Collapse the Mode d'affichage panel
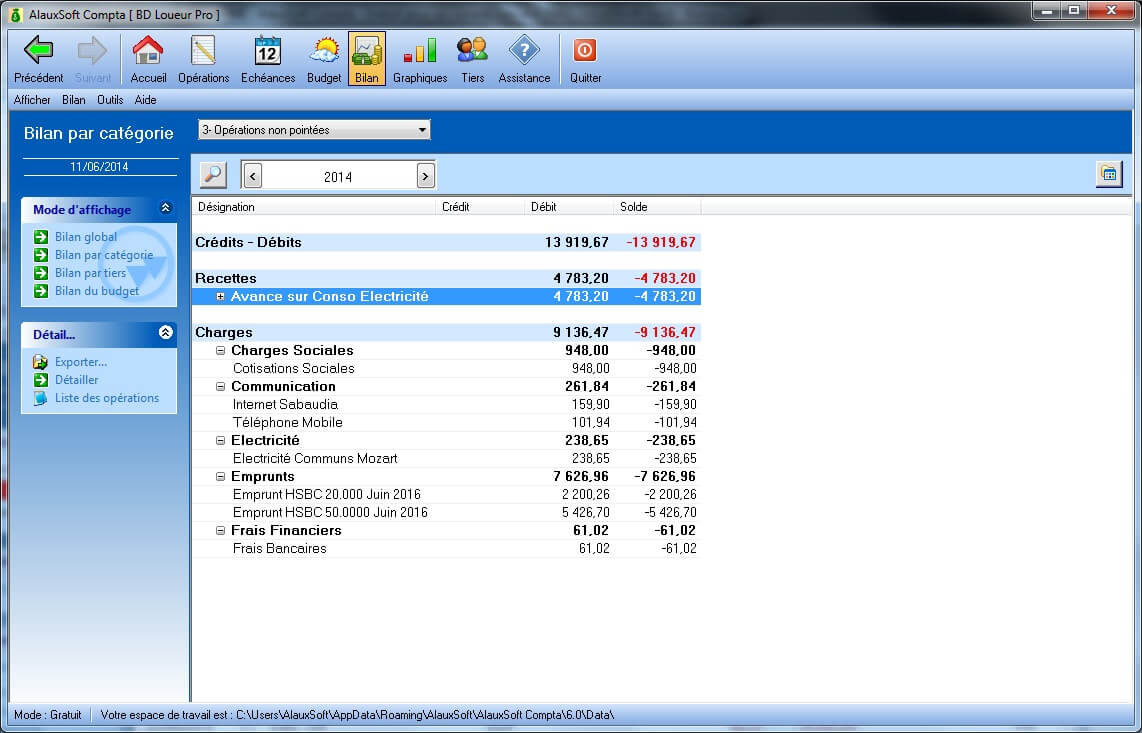Image resolution: width=1142 pixels, height=733 pixels. tap(166, 209)
